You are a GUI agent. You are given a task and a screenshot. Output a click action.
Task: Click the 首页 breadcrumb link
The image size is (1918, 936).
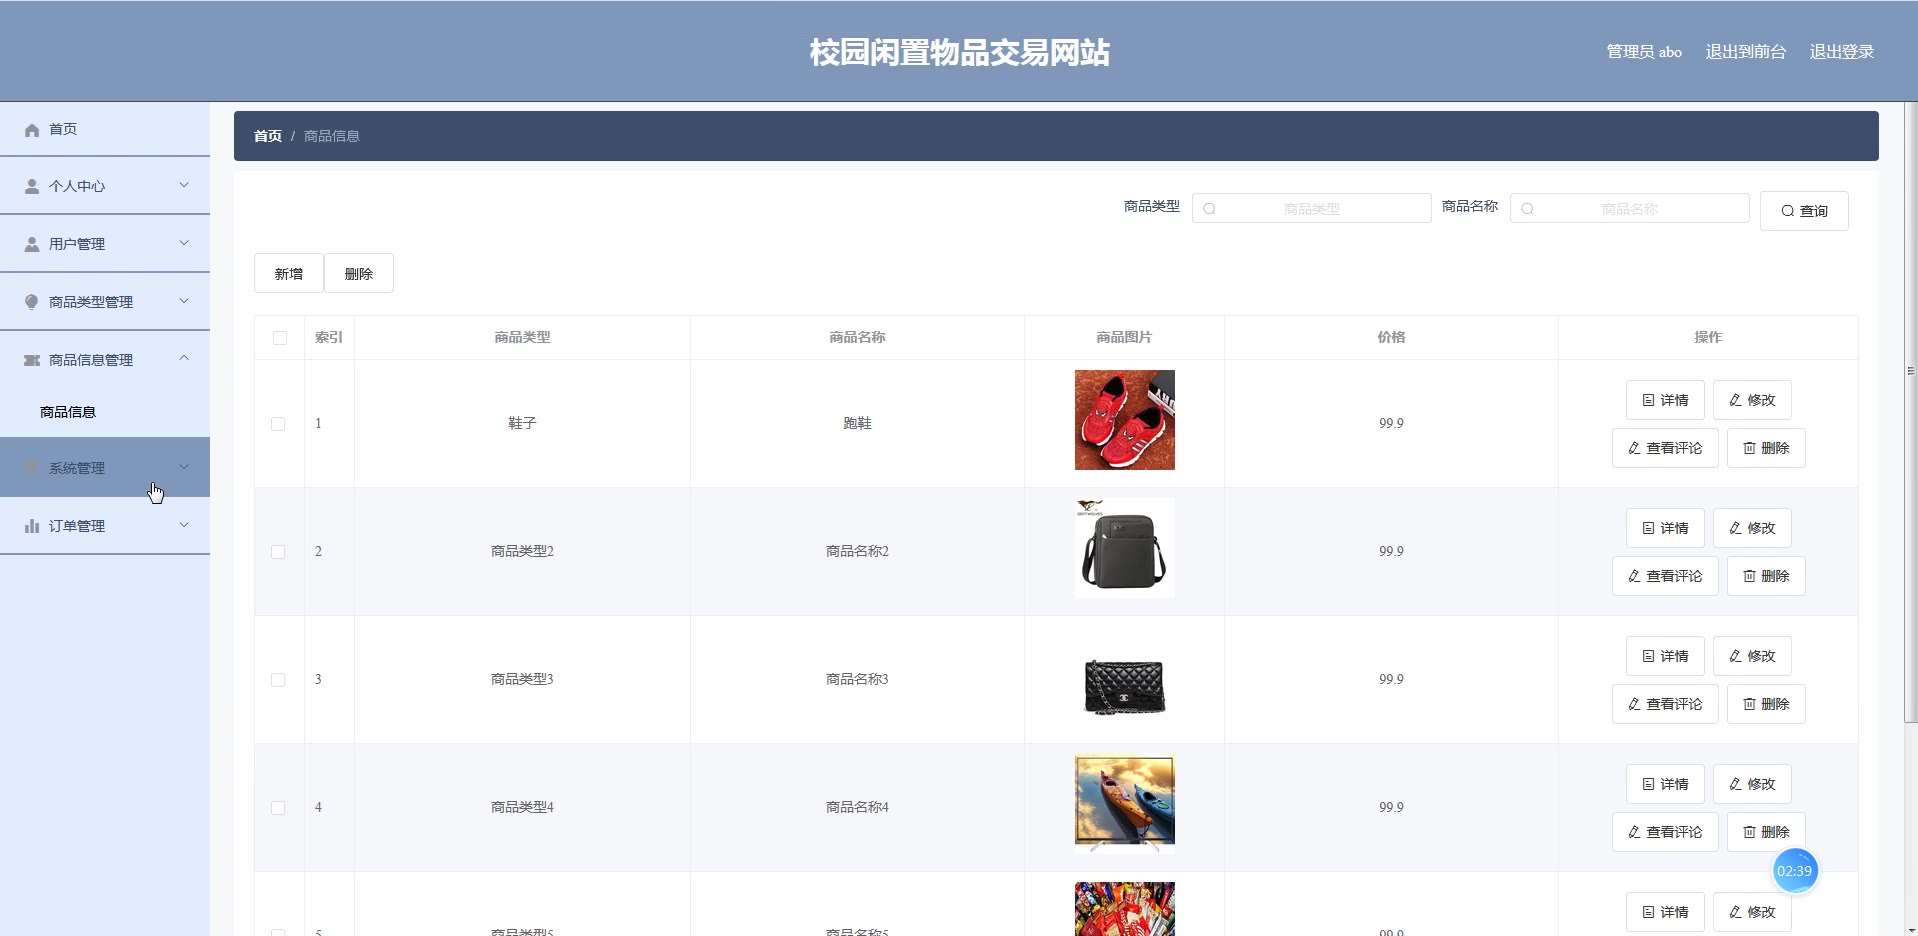point(268,136)
